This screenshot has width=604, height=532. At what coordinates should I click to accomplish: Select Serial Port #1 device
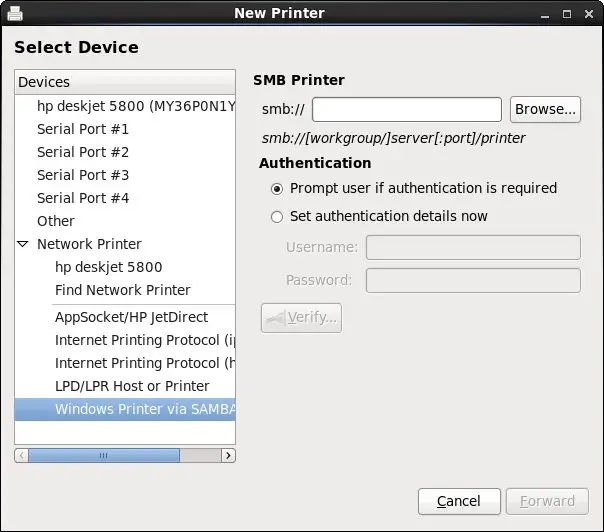pyautogui.click(x=83, y=129)
